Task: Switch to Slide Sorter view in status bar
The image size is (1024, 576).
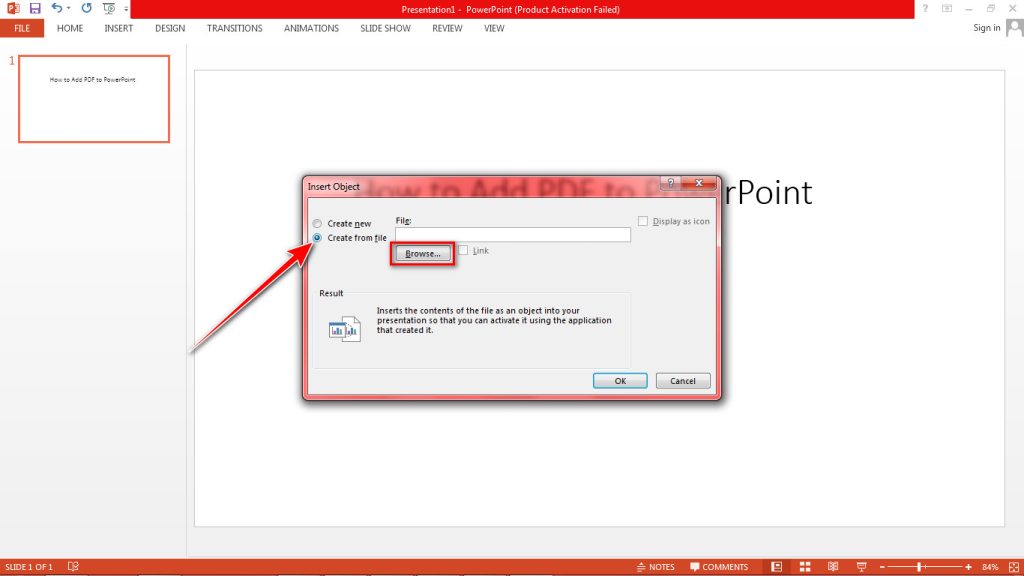Action: 805,566
